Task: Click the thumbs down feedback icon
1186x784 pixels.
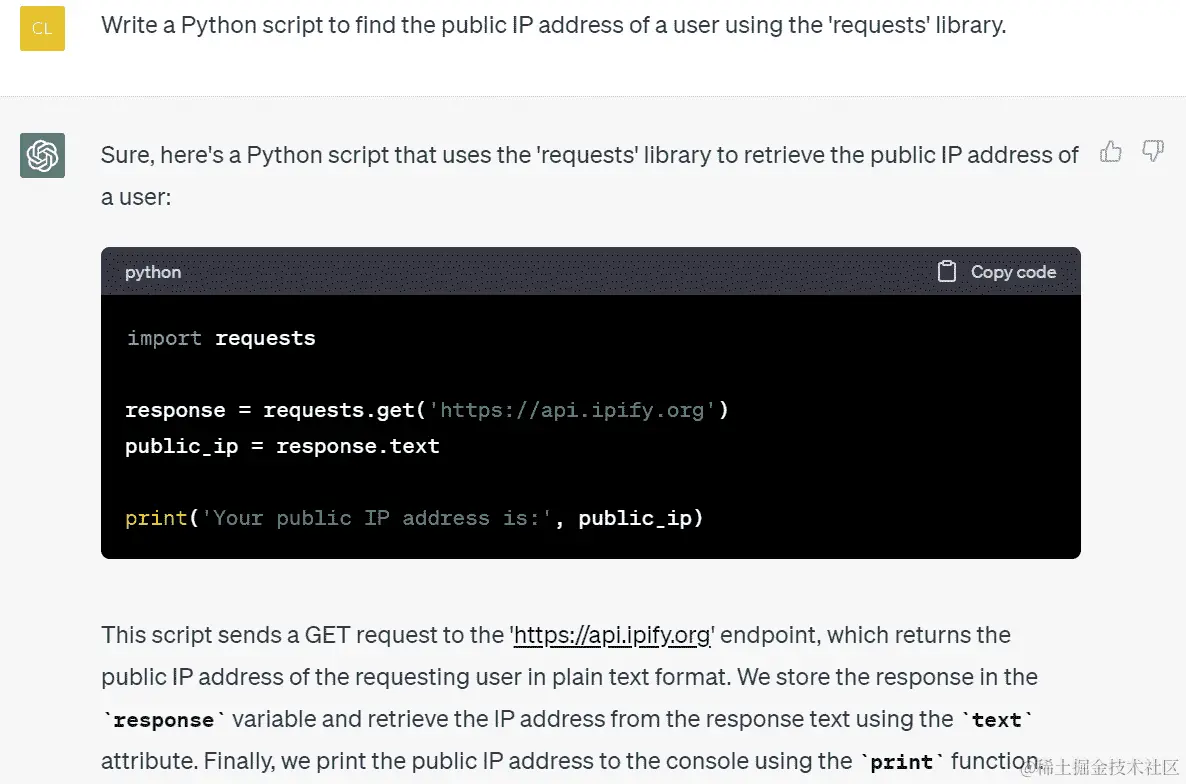Action: point(1153,150)
